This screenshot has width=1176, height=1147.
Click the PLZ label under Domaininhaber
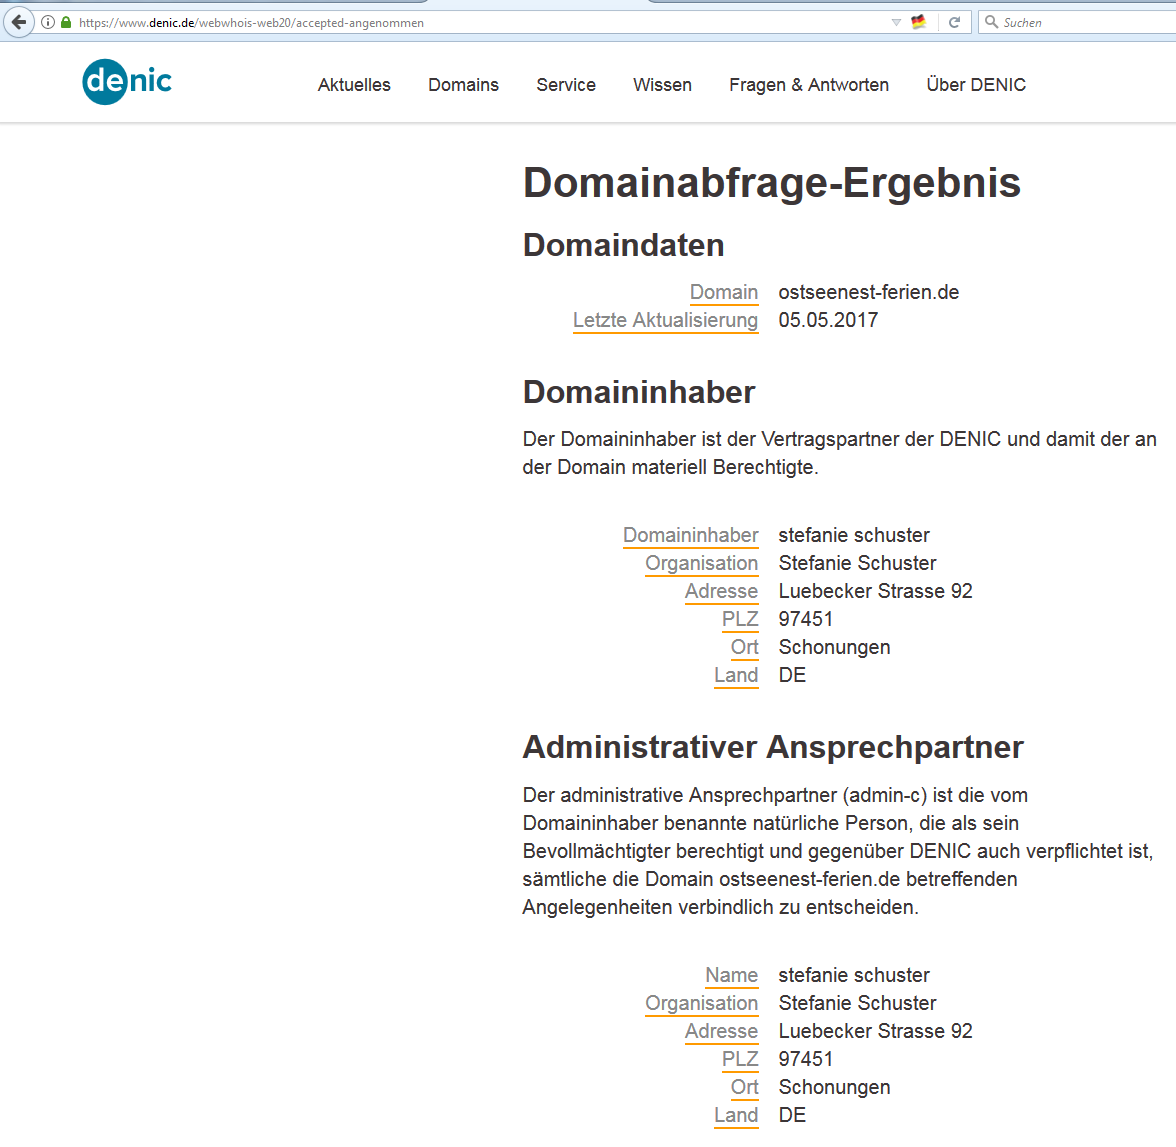click(x=740, y=619)
